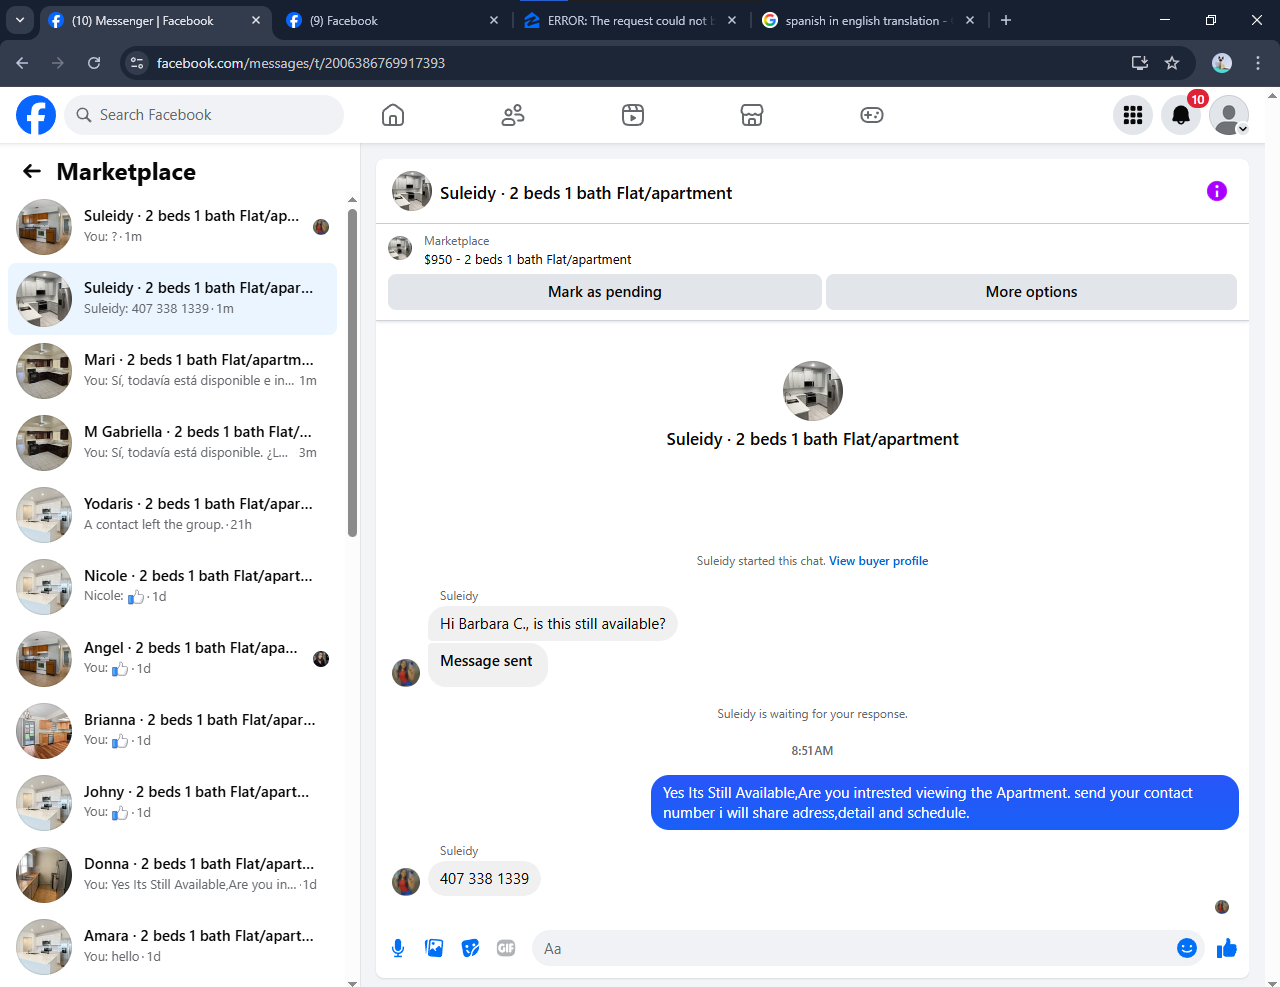Open the Gaming controller icon
Viewport: 1280px width, 987px height.
(x=872, y=115)
